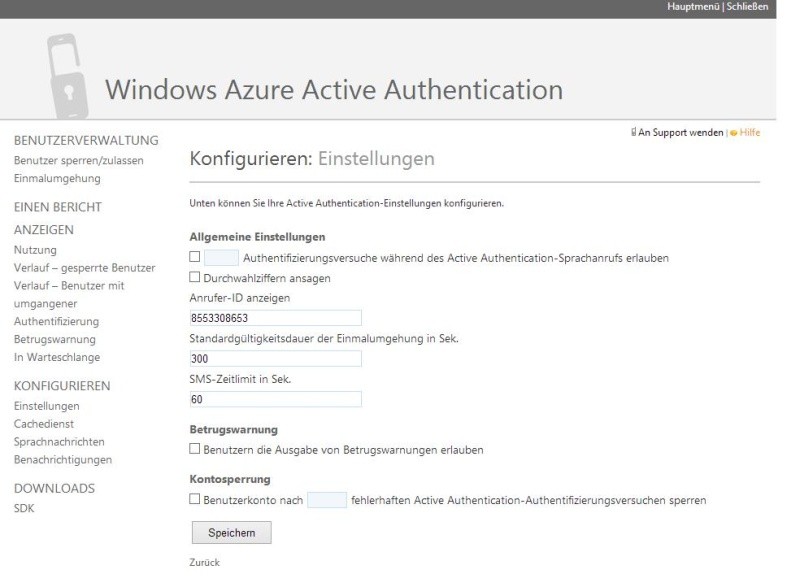The image size is (800, 587).
Task: Select the Standardgültigkeitsdauer field showing 300
Action: 275,358
